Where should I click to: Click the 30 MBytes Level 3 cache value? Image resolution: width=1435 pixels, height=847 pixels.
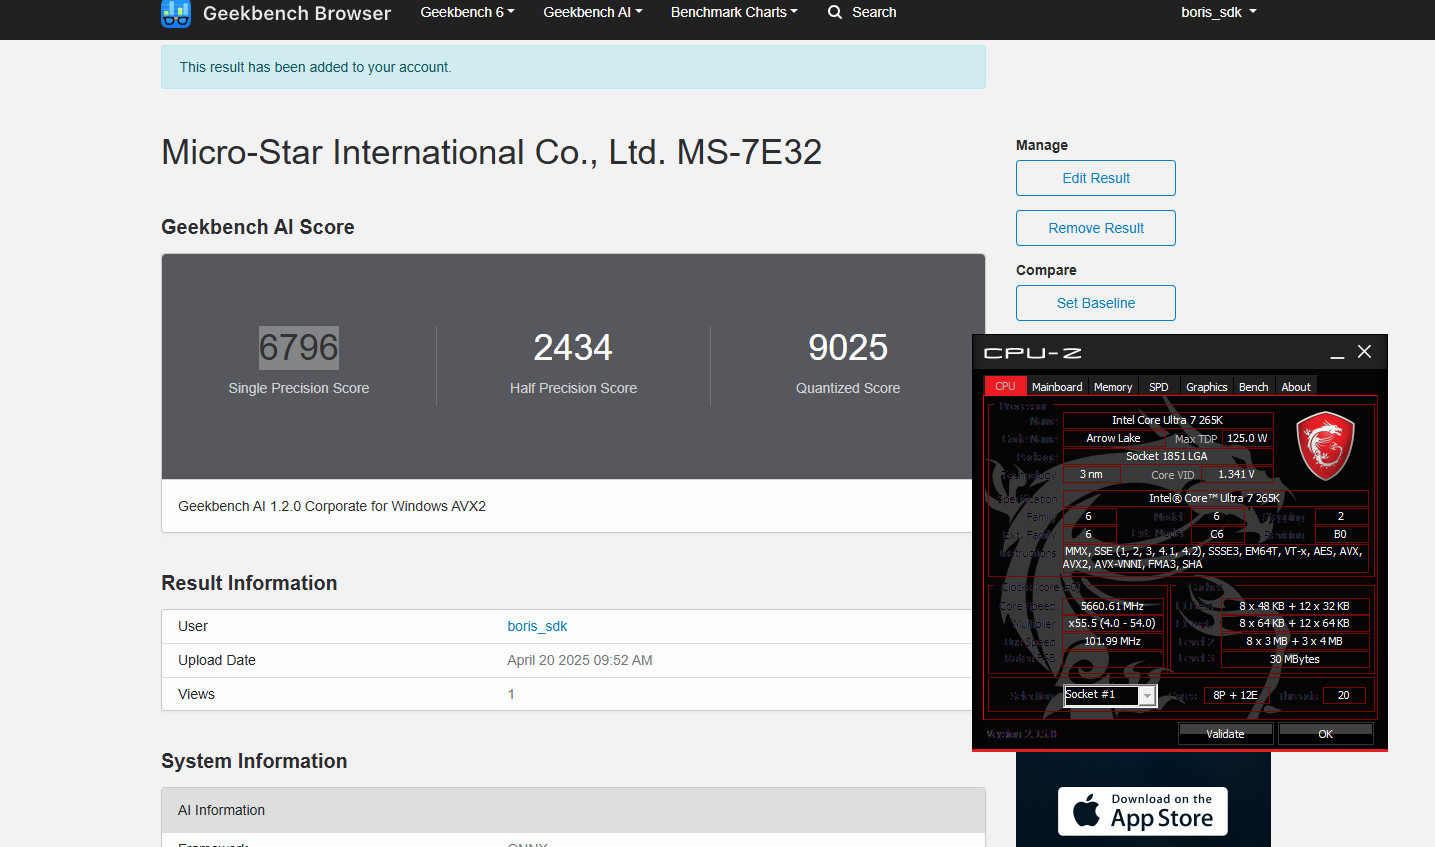click(x=1295, y=659)
